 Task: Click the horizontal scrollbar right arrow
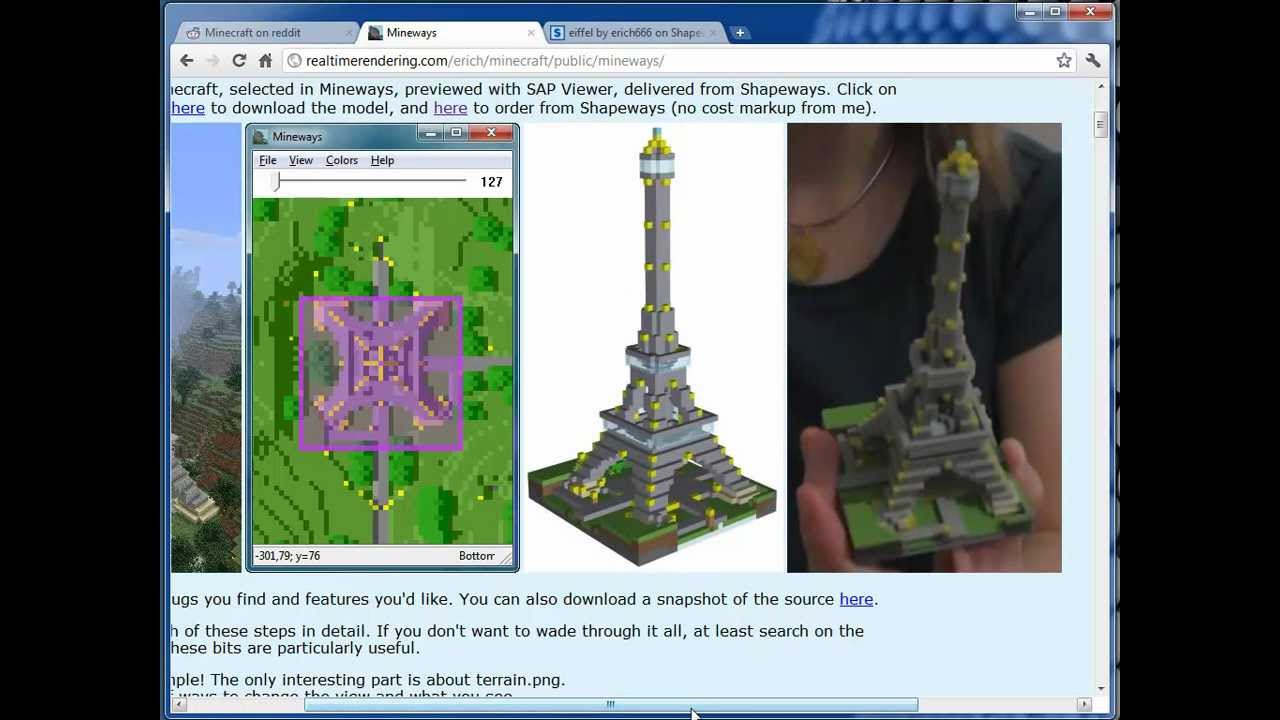(1084, 705)
